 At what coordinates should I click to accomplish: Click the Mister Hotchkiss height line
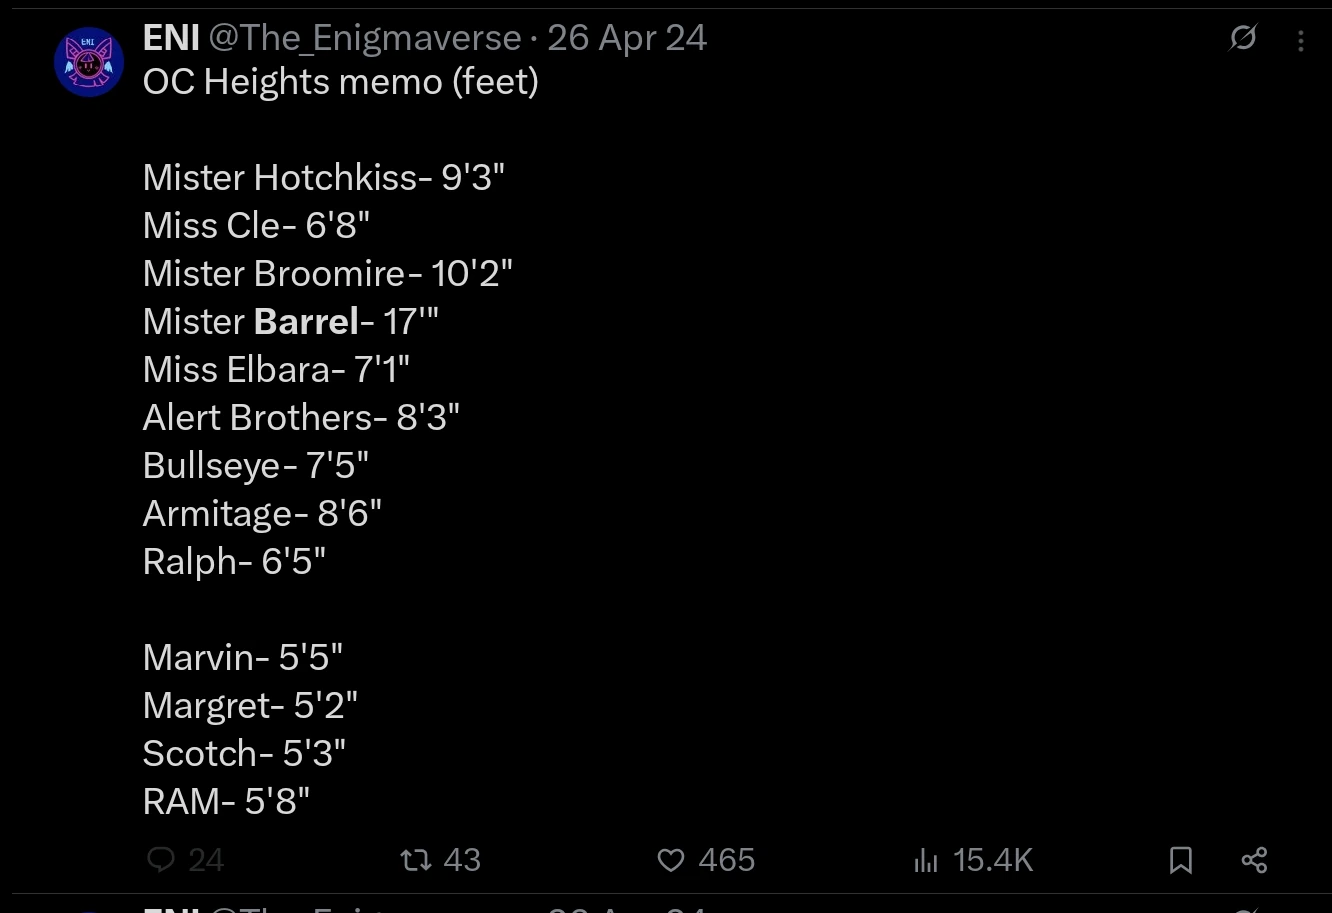(x=323, y=177)
